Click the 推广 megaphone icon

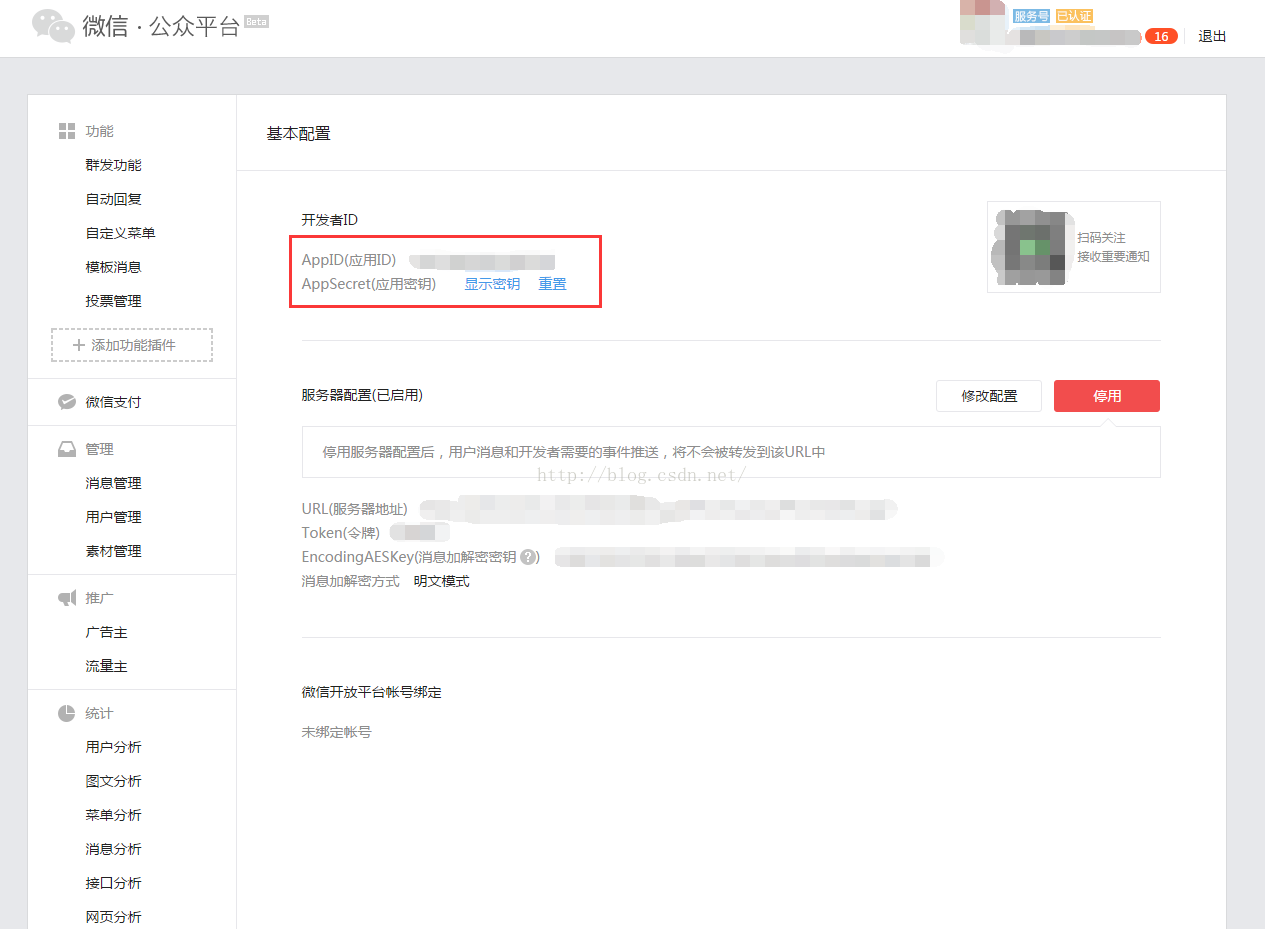pos(67,598)
